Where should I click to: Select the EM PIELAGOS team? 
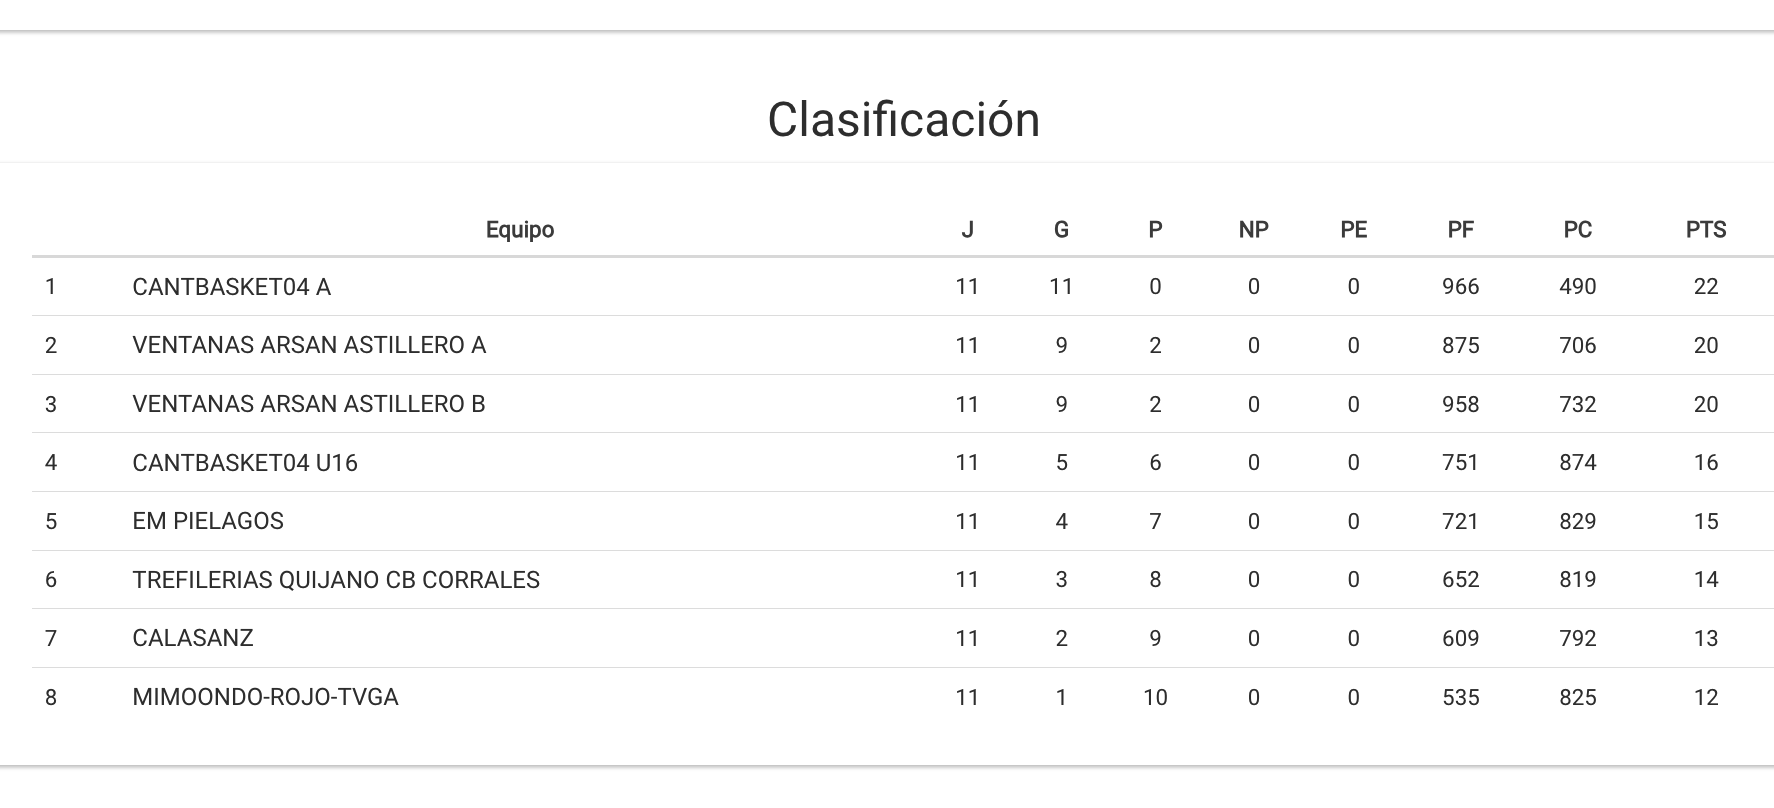coord(208,521)
